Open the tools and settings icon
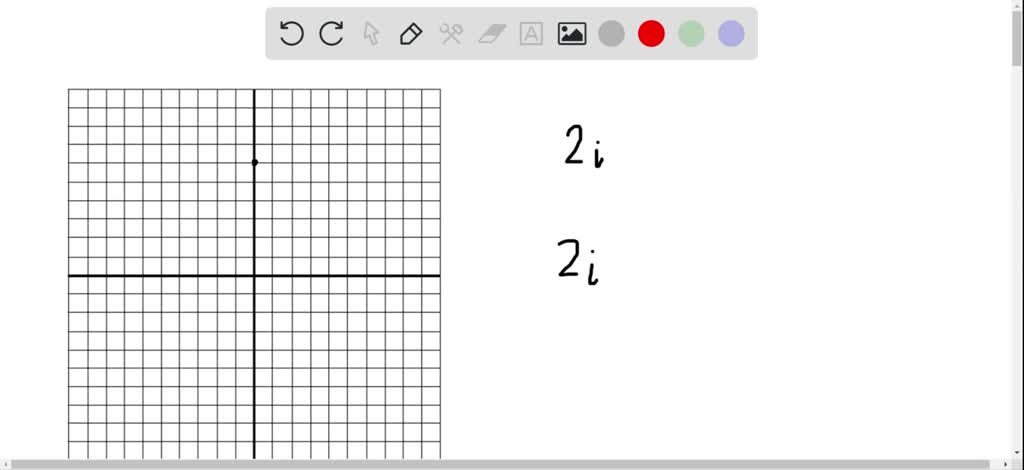The width and height of the screenshot is (1024, 470). [x=451, y=33]
